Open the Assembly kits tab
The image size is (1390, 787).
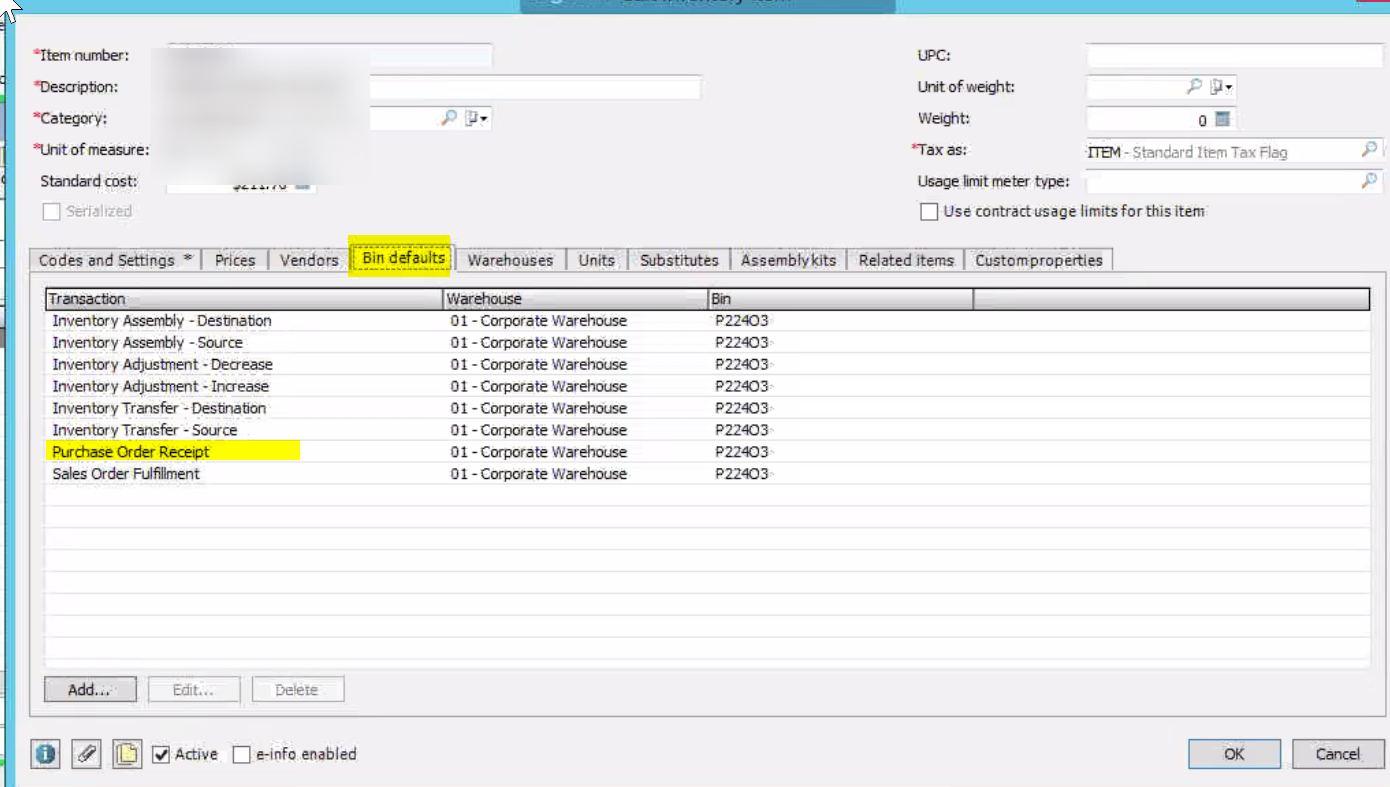tap(788, 260)
